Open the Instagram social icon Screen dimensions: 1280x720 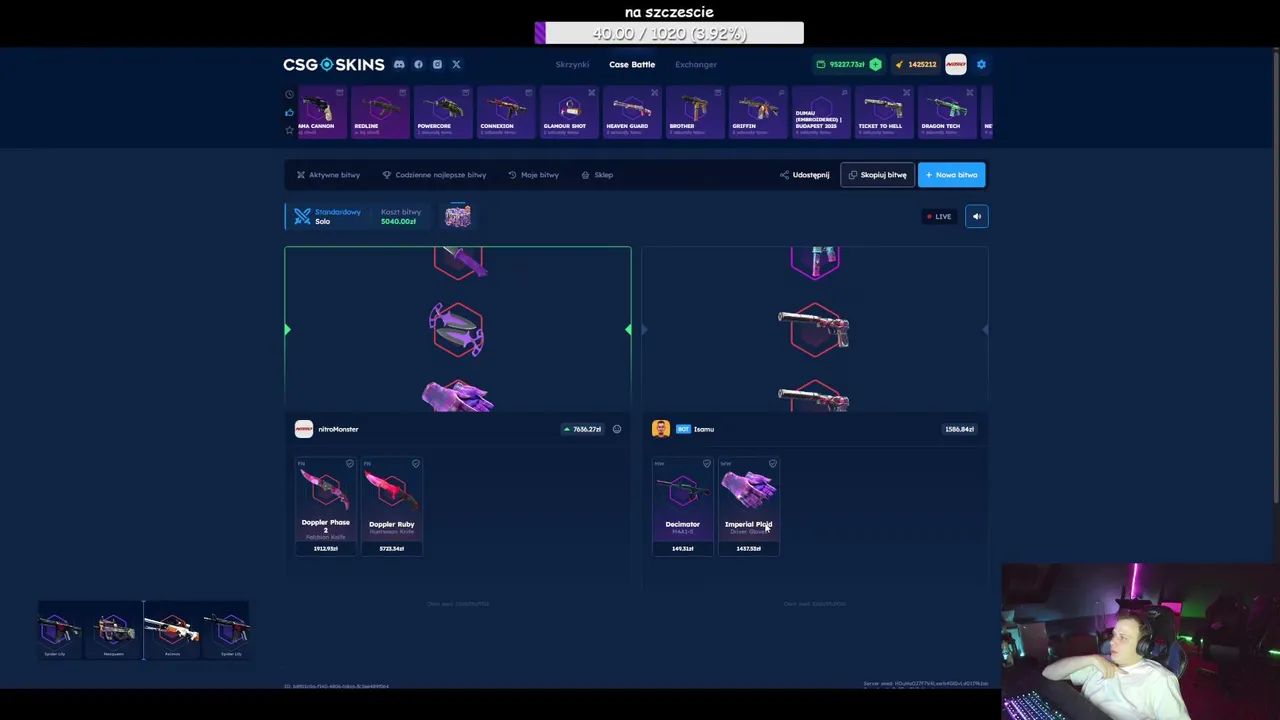(437, 64)
